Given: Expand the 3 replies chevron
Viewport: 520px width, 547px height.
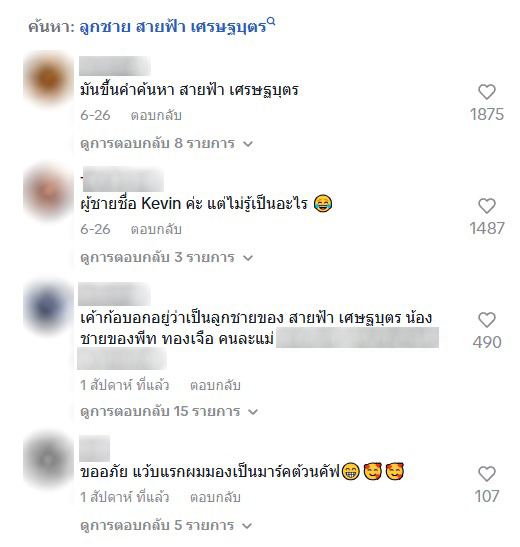Looking at the screenshot, I should coord(248,258).
